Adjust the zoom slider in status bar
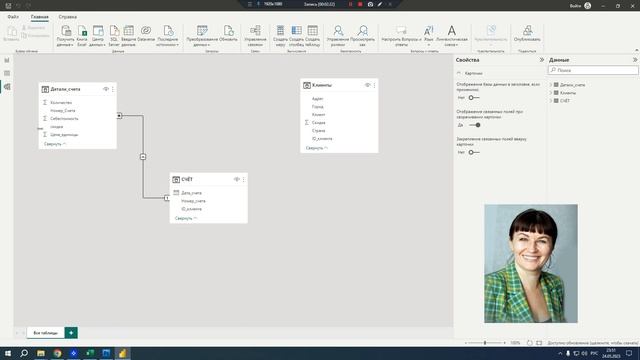Viewport: 640px width, 360px height. pos(485,343)
